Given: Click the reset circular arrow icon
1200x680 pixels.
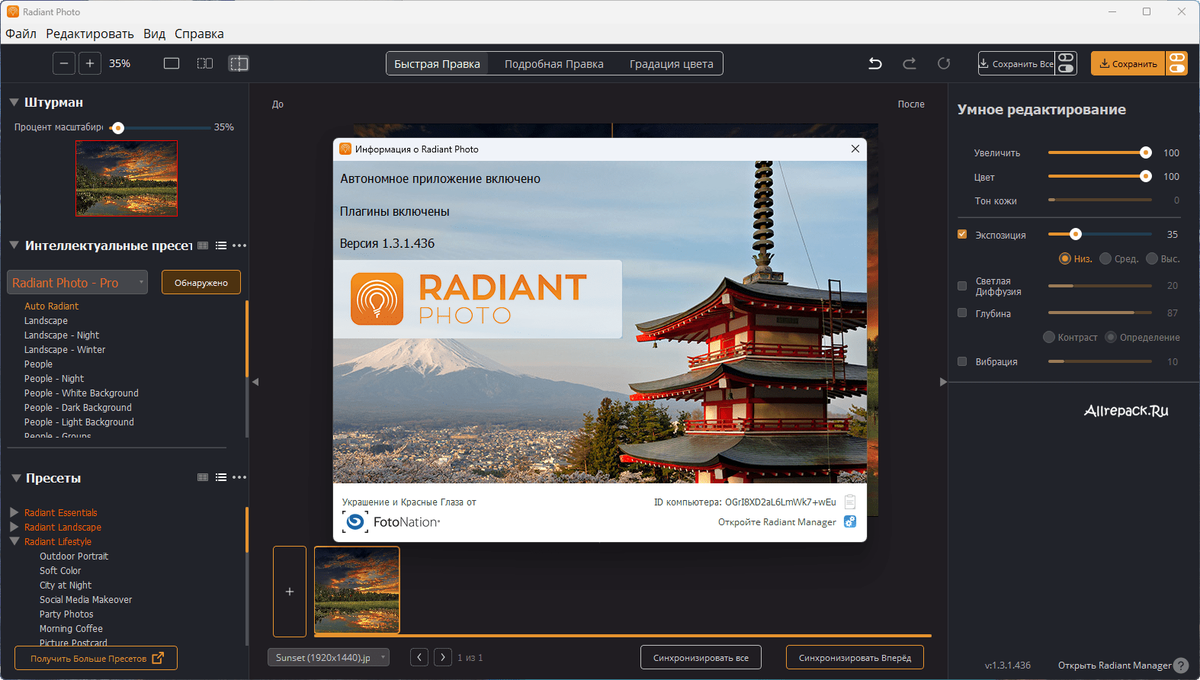Looking at the screenshot, I should (x=943, y=64).
